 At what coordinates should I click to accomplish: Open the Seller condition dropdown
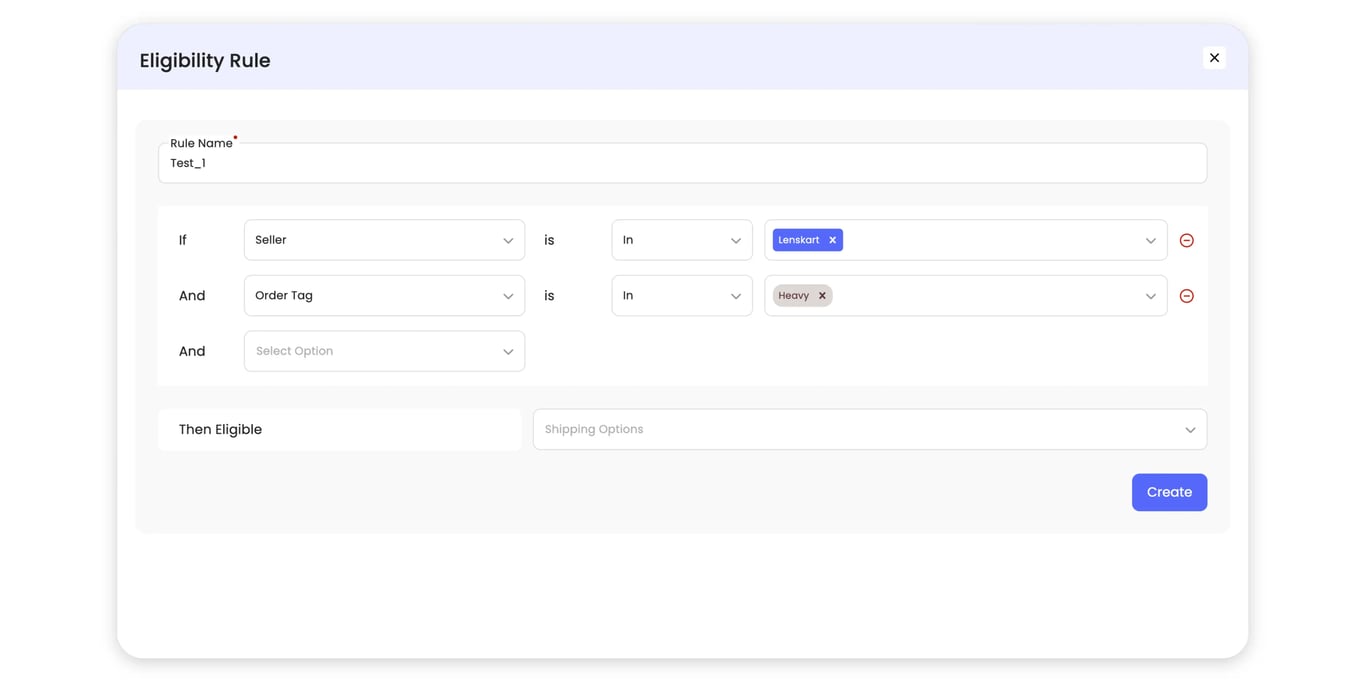click(384, 240)
